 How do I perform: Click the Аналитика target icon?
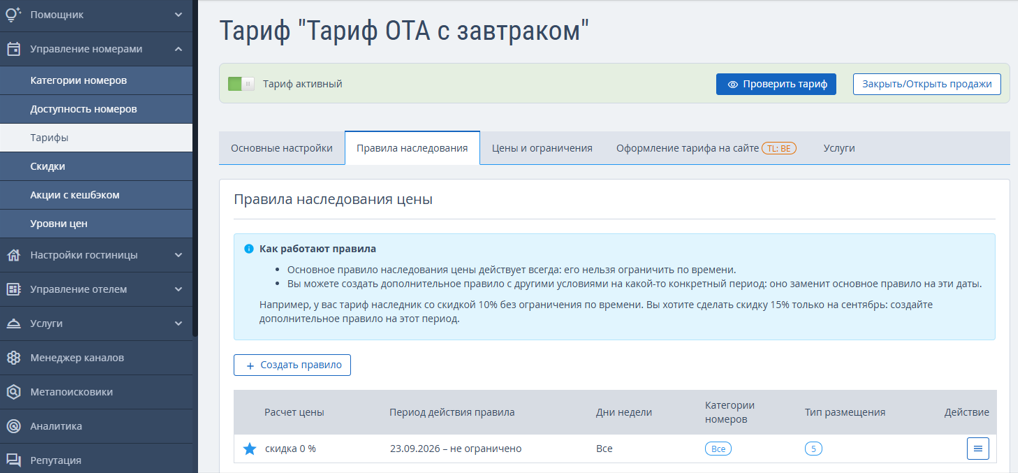(x=13, y=426)
